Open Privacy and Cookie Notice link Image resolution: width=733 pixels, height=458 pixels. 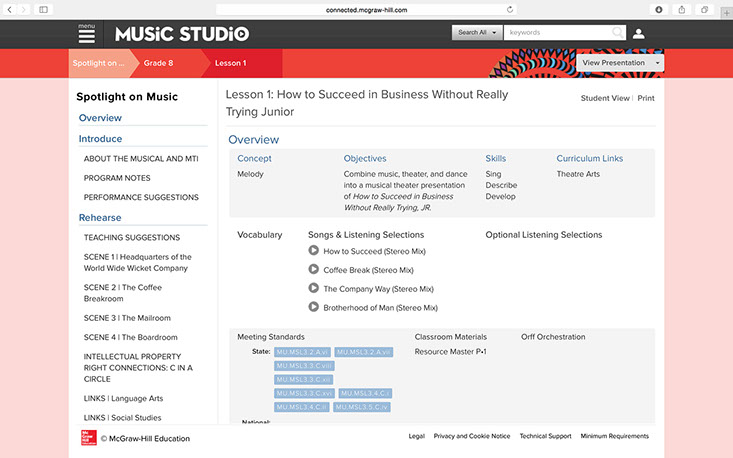coord(472,436)
